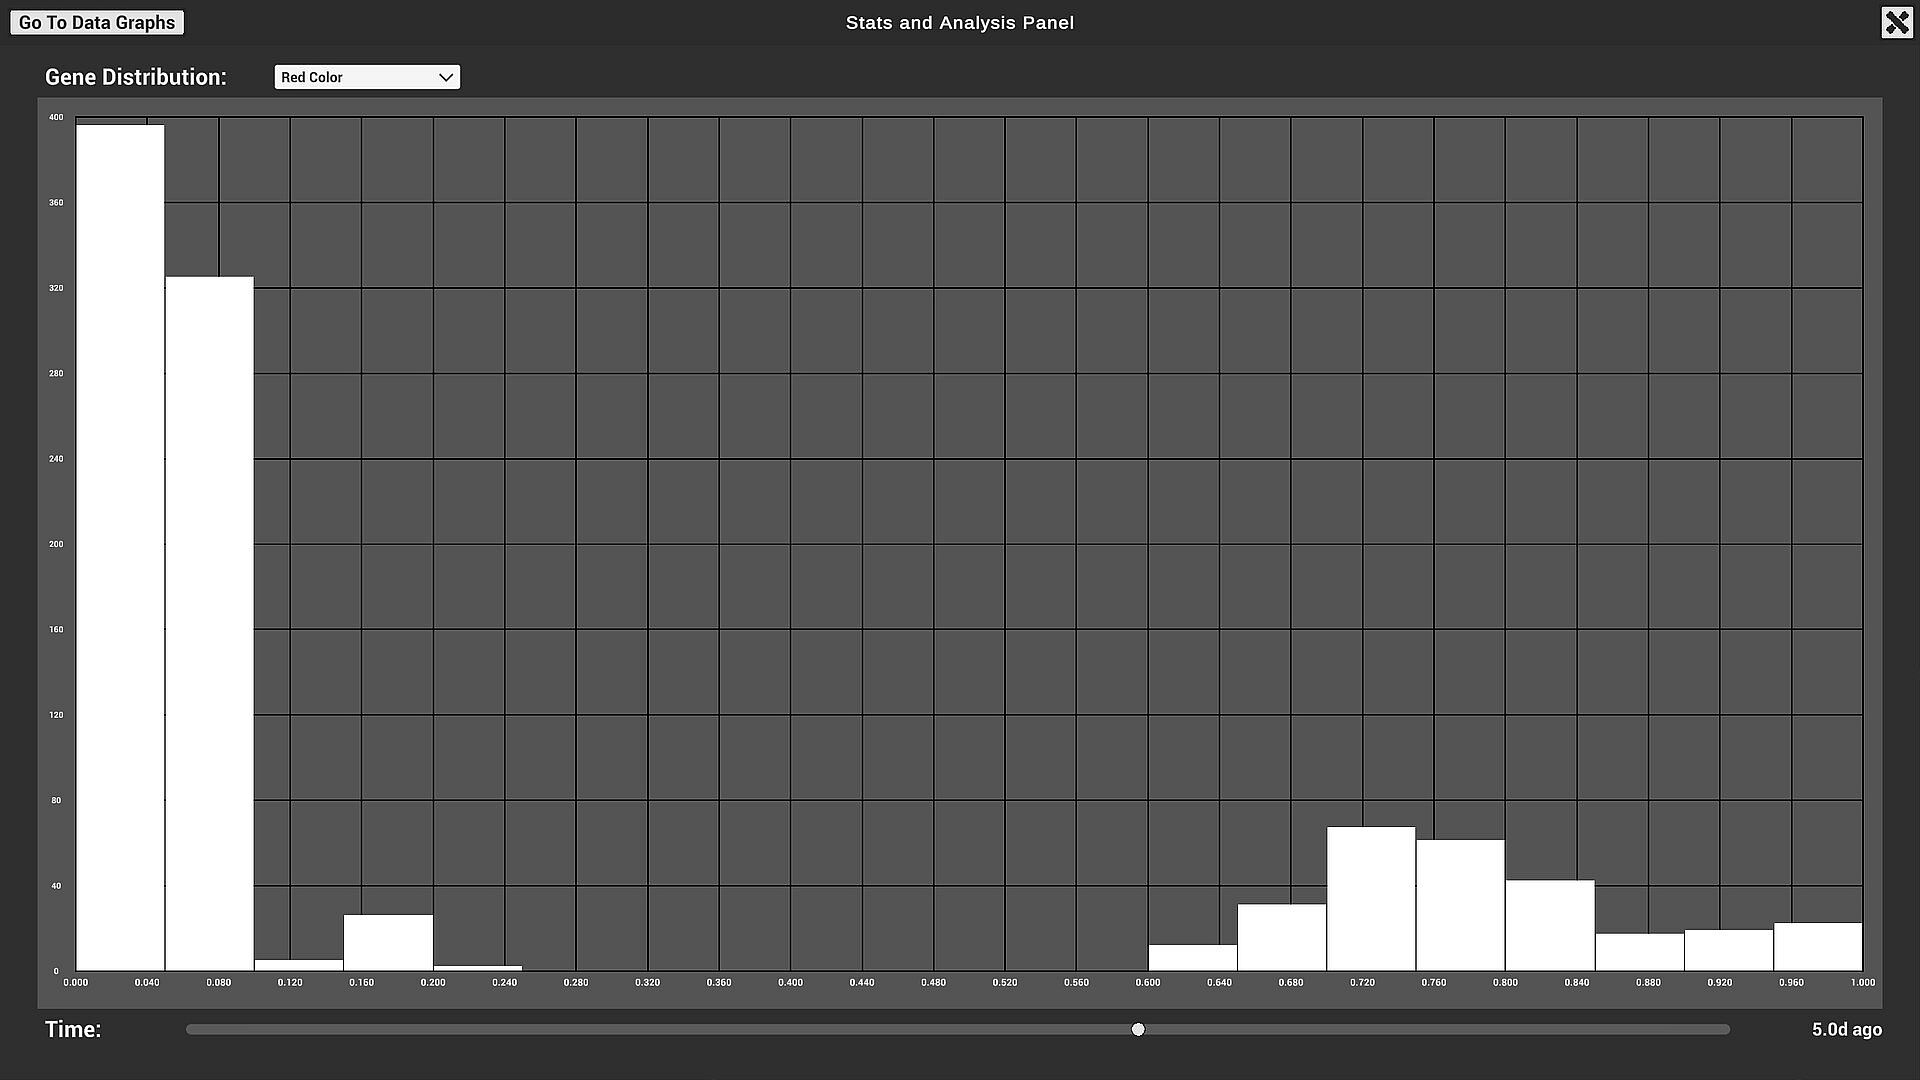Open the Red Color gene dropdown
This screenshot has width=1920, height=1080.
[x=366, y=77]
